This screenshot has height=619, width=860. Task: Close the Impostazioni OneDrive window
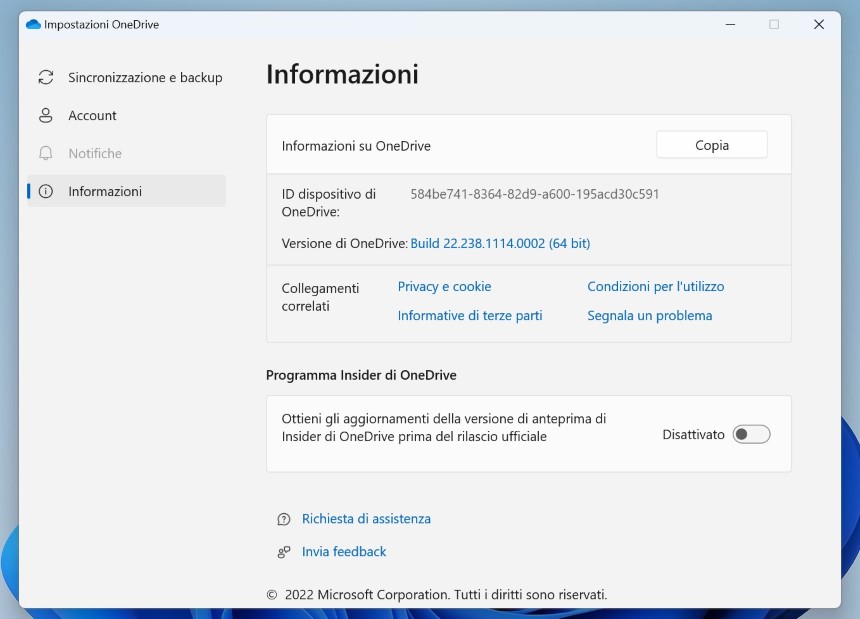click(x=819, y=25)
